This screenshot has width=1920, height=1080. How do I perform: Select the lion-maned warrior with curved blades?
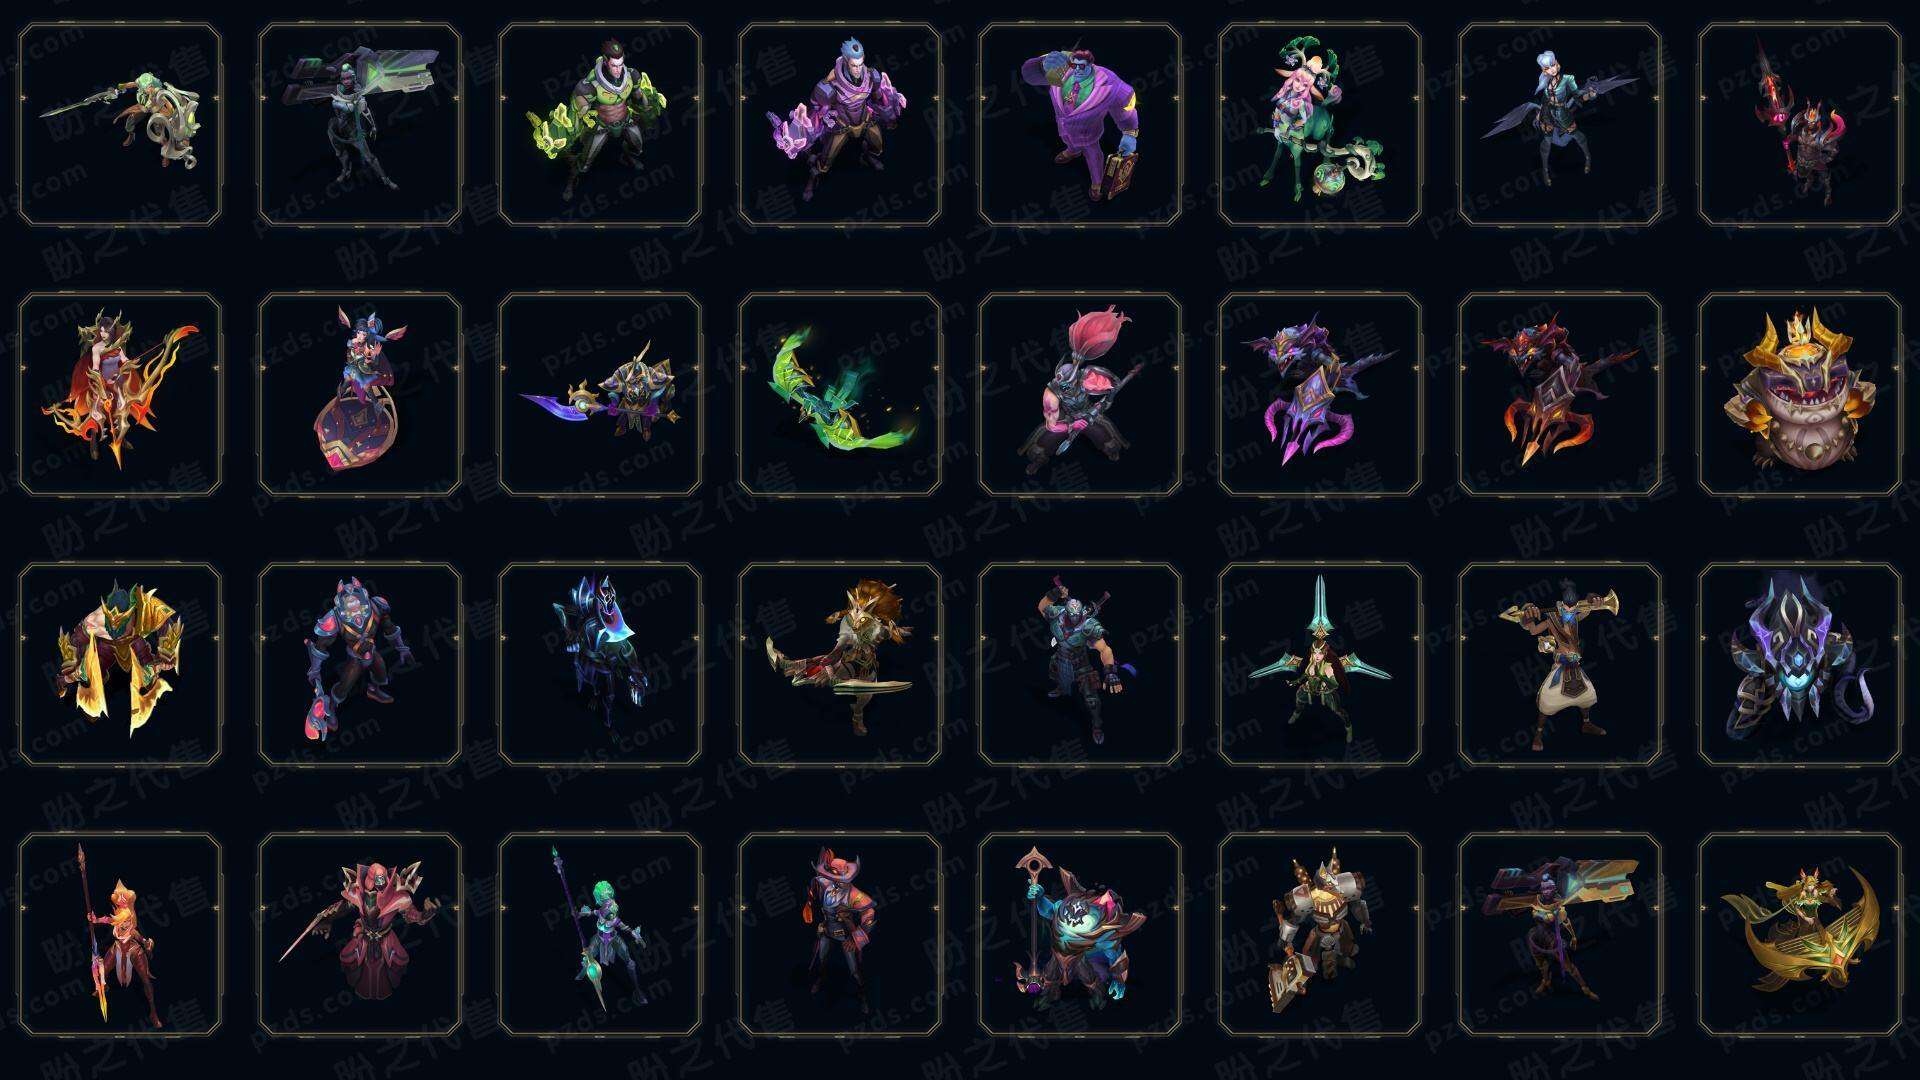pos(840,665)
